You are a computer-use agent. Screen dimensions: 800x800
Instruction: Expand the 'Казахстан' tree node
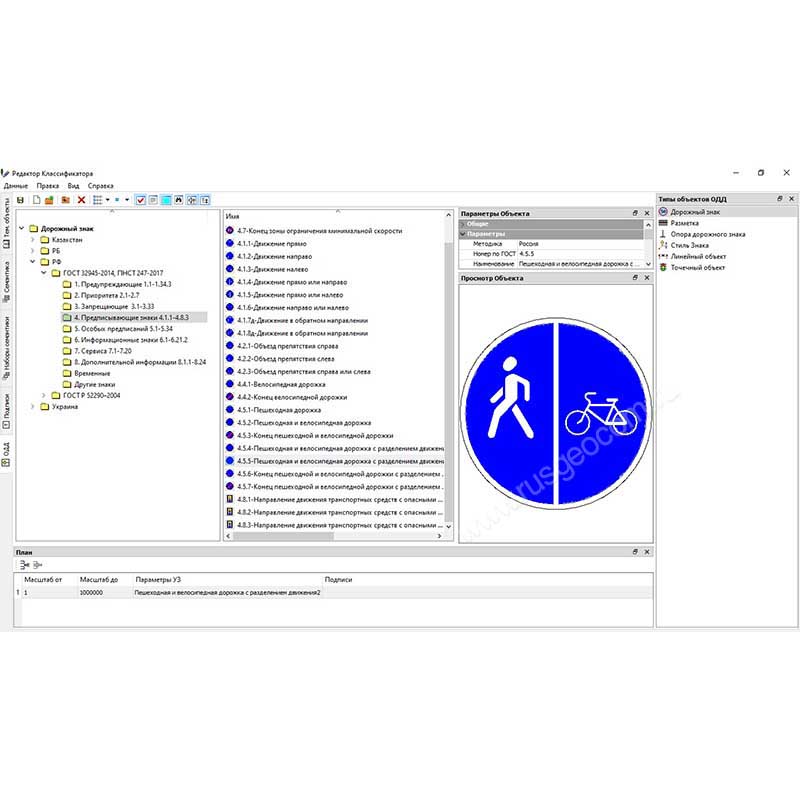[x=32, y=240]
